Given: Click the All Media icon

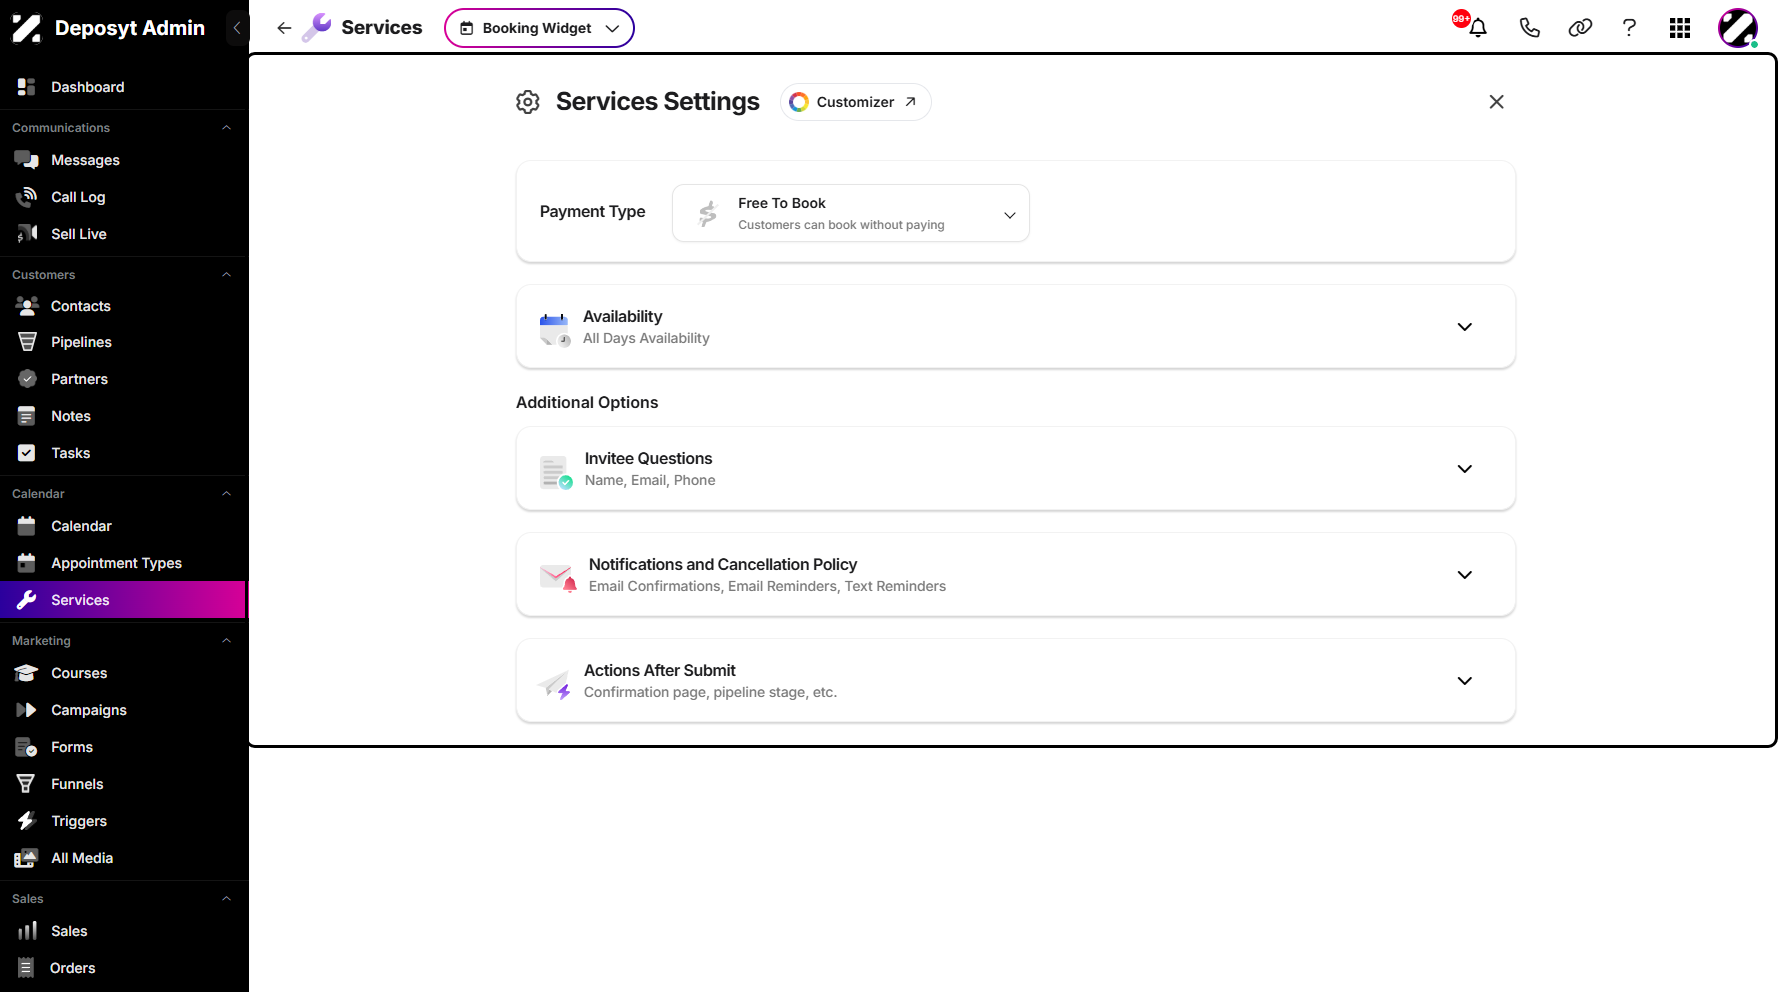Looking at the screenshot, I should tap(27, 858).
